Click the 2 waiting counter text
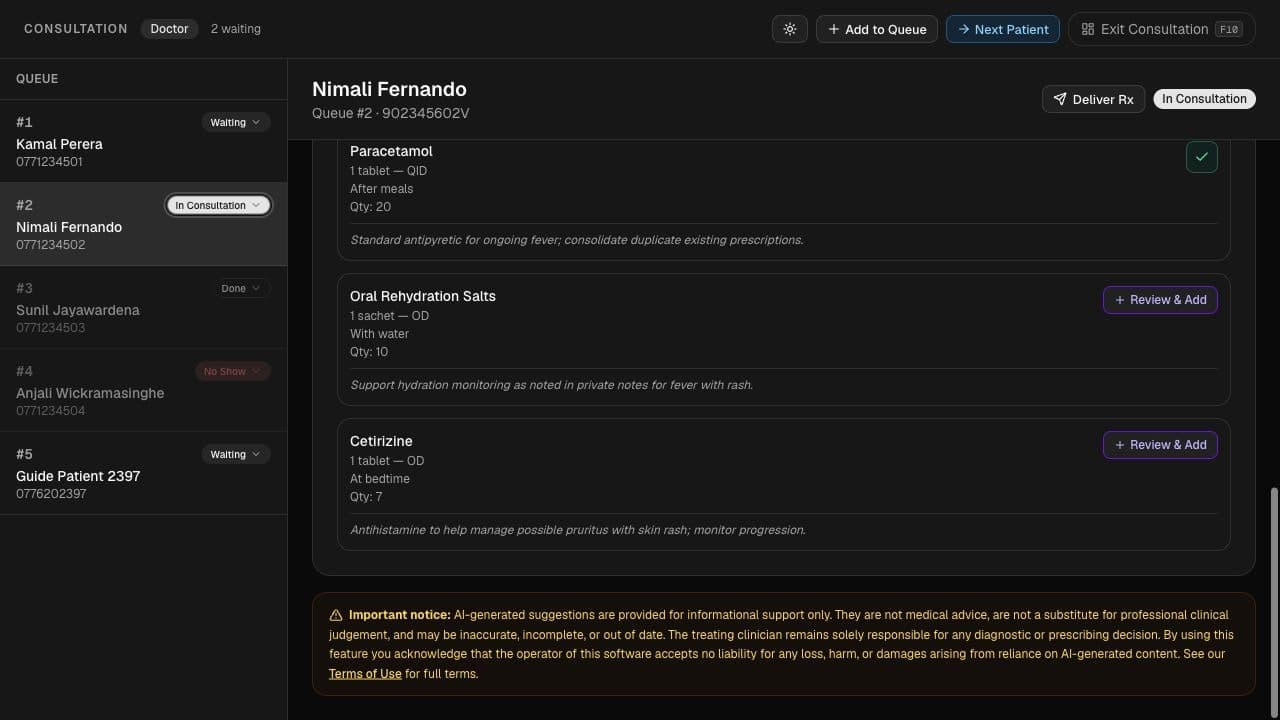The width and height of the screenshot is (1280, 720). pos(236,29)
